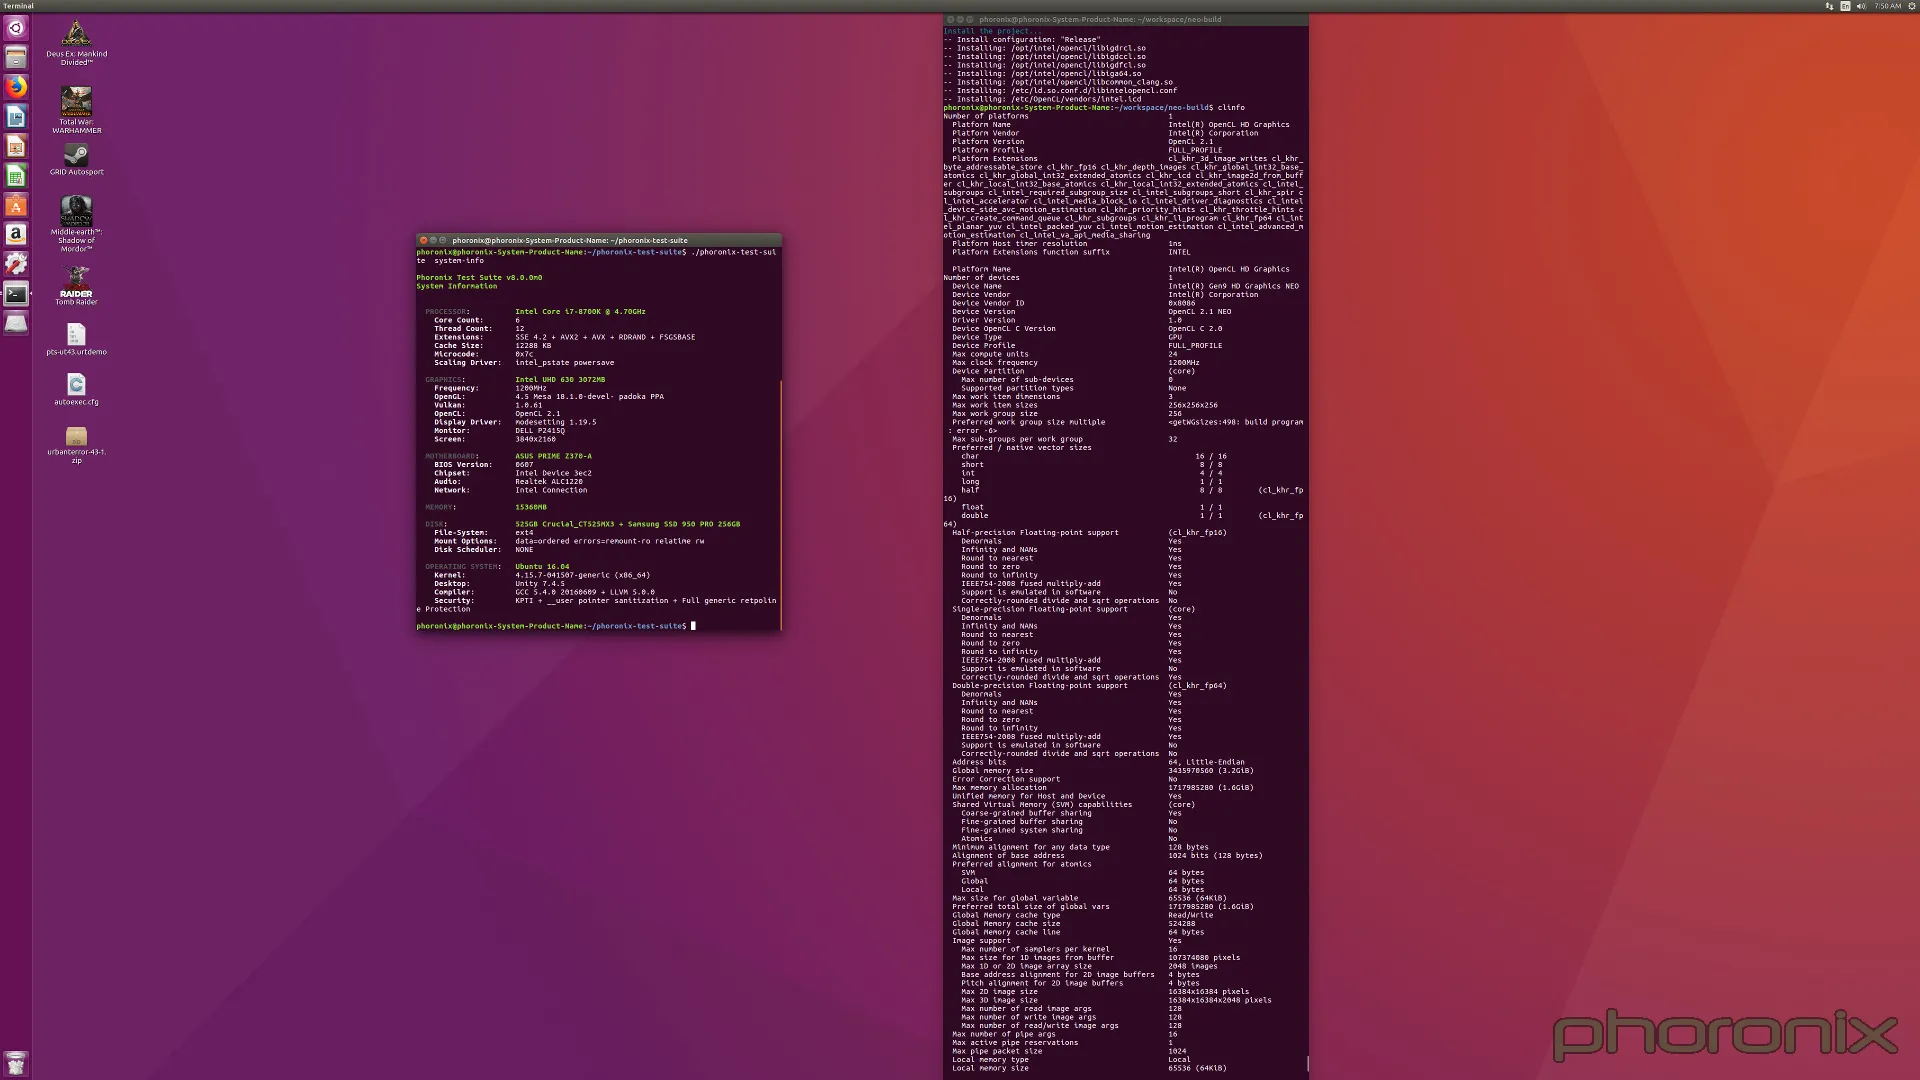Click '3435978560 (3.2GiB)' global memory value
The image size is (1920, 1080).
(1211, 770)
